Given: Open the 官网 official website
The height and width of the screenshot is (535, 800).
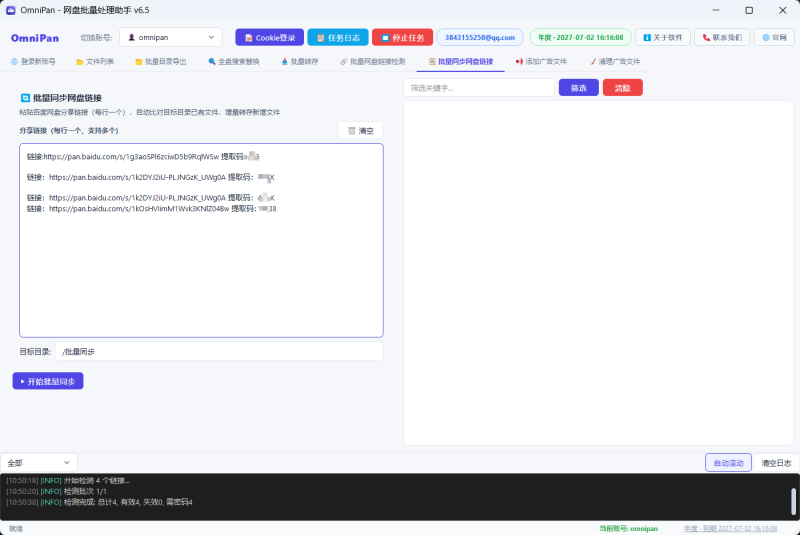Looking at the screenshot, I should (774, 37).
